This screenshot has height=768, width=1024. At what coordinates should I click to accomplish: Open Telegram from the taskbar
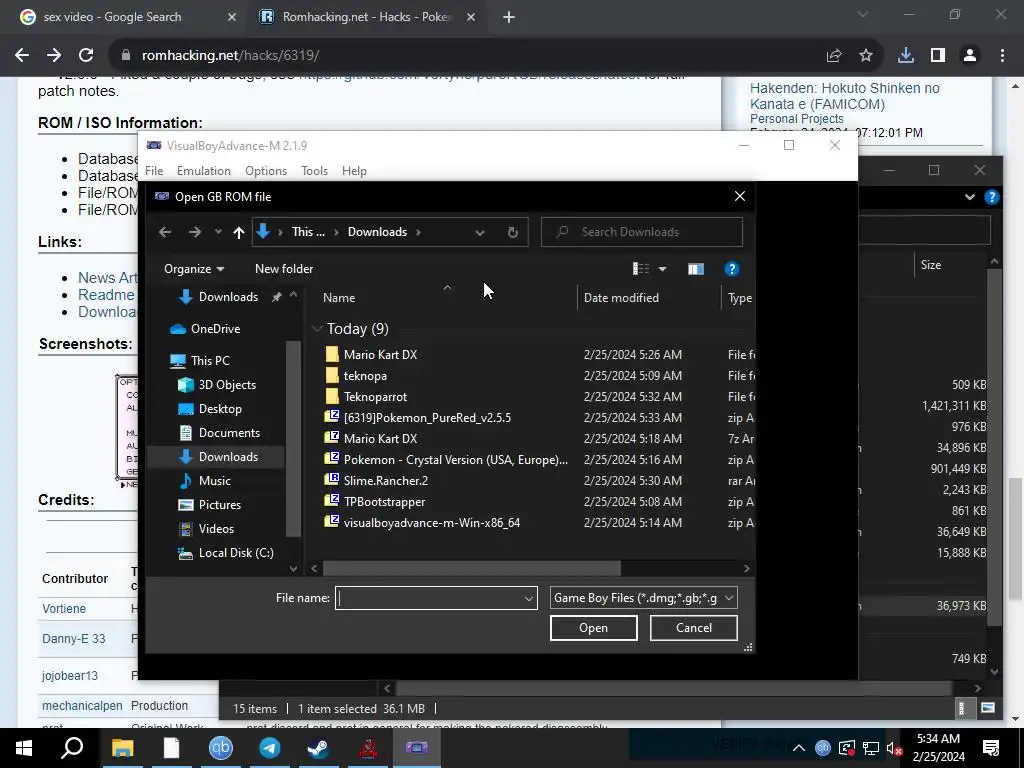[270, 748]
